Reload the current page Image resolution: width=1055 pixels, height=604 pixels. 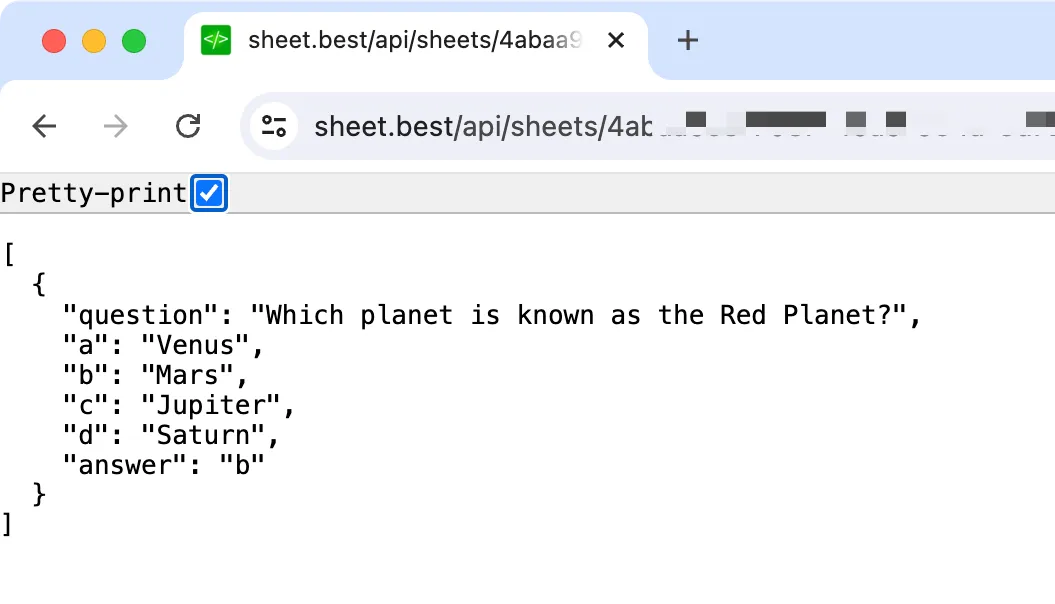[x=188, y=126]
